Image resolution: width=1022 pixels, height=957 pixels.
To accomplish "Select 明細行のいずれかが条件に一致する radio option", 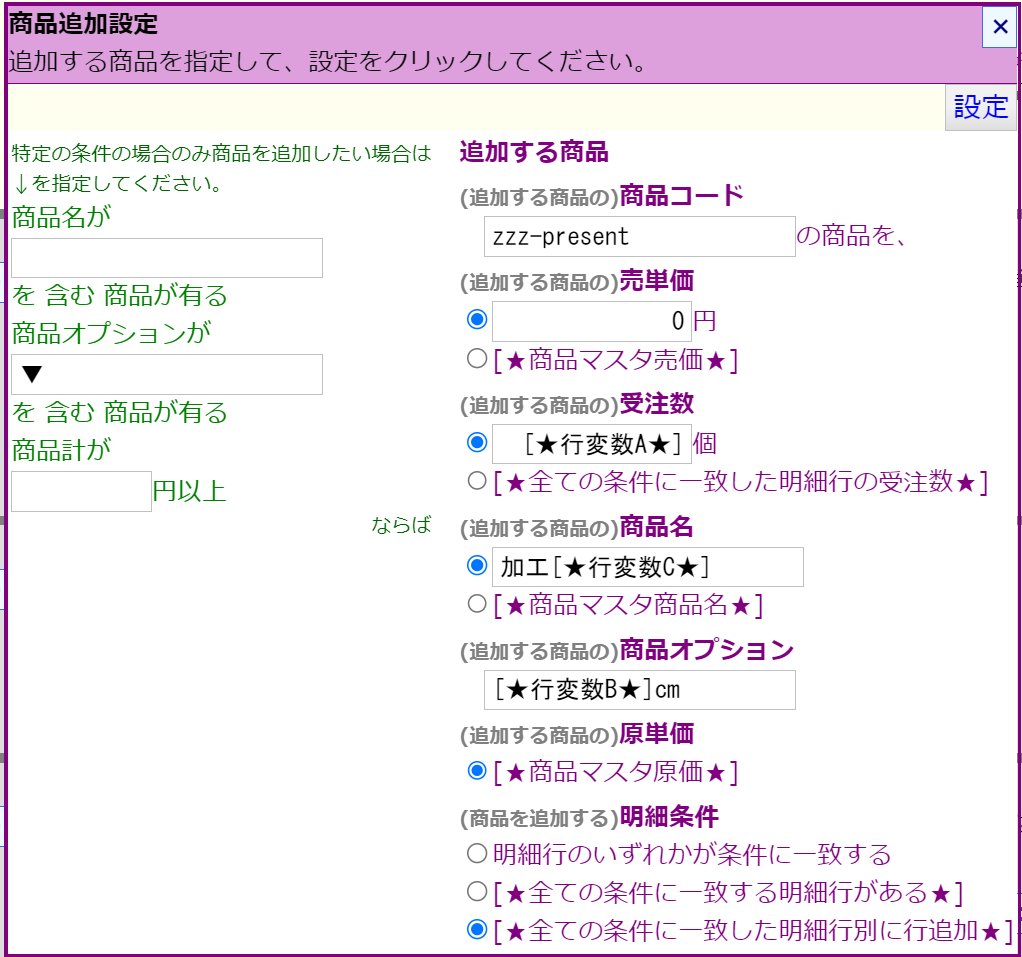I will tap(477, 854).
